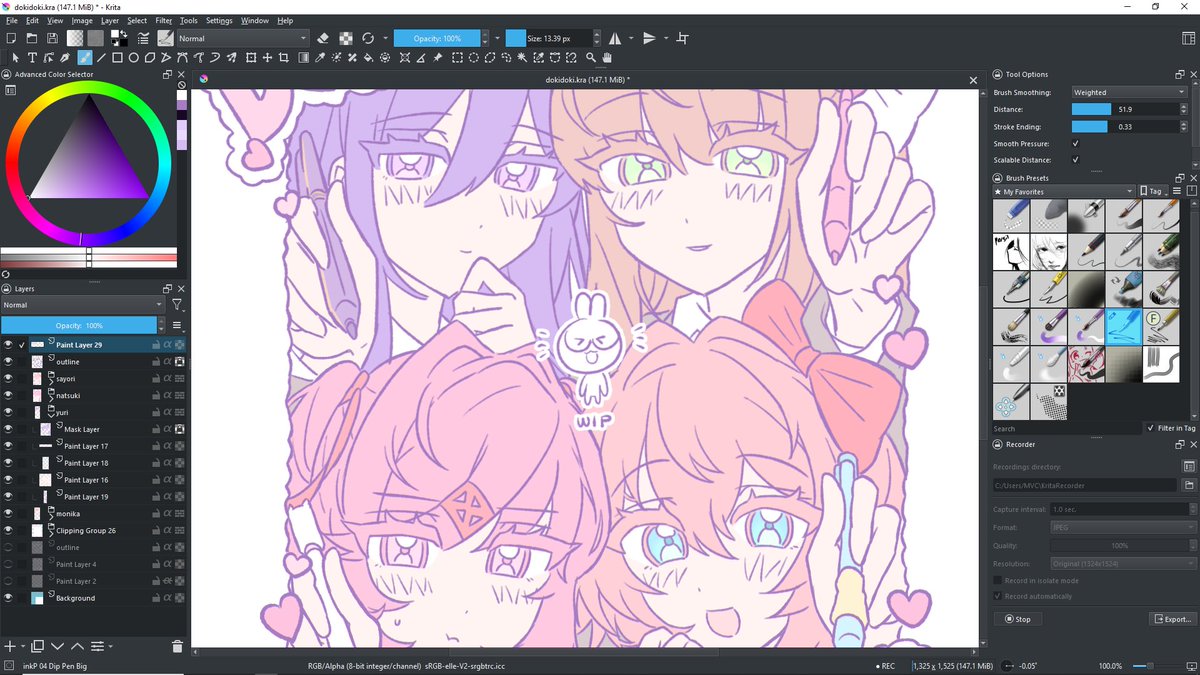Toggle the Filter in Tag checkbox
Screen dimensions: 1200x675
[x=1150, y=428]
